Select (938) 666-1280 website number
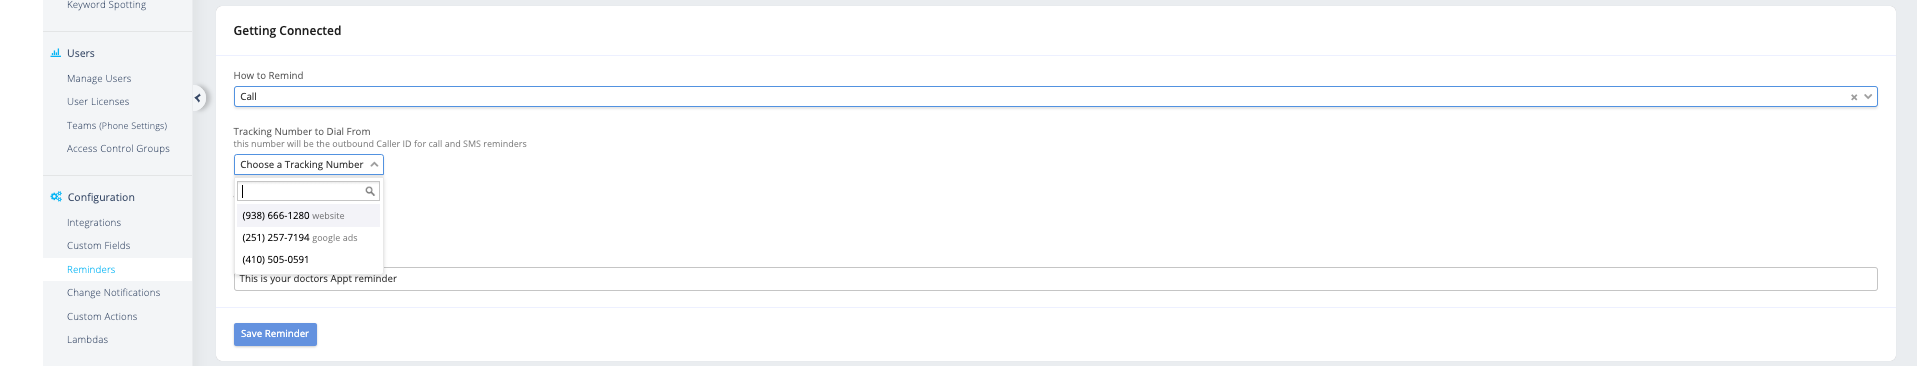This screenshot has height=366, width=1917. pos(308,216)
